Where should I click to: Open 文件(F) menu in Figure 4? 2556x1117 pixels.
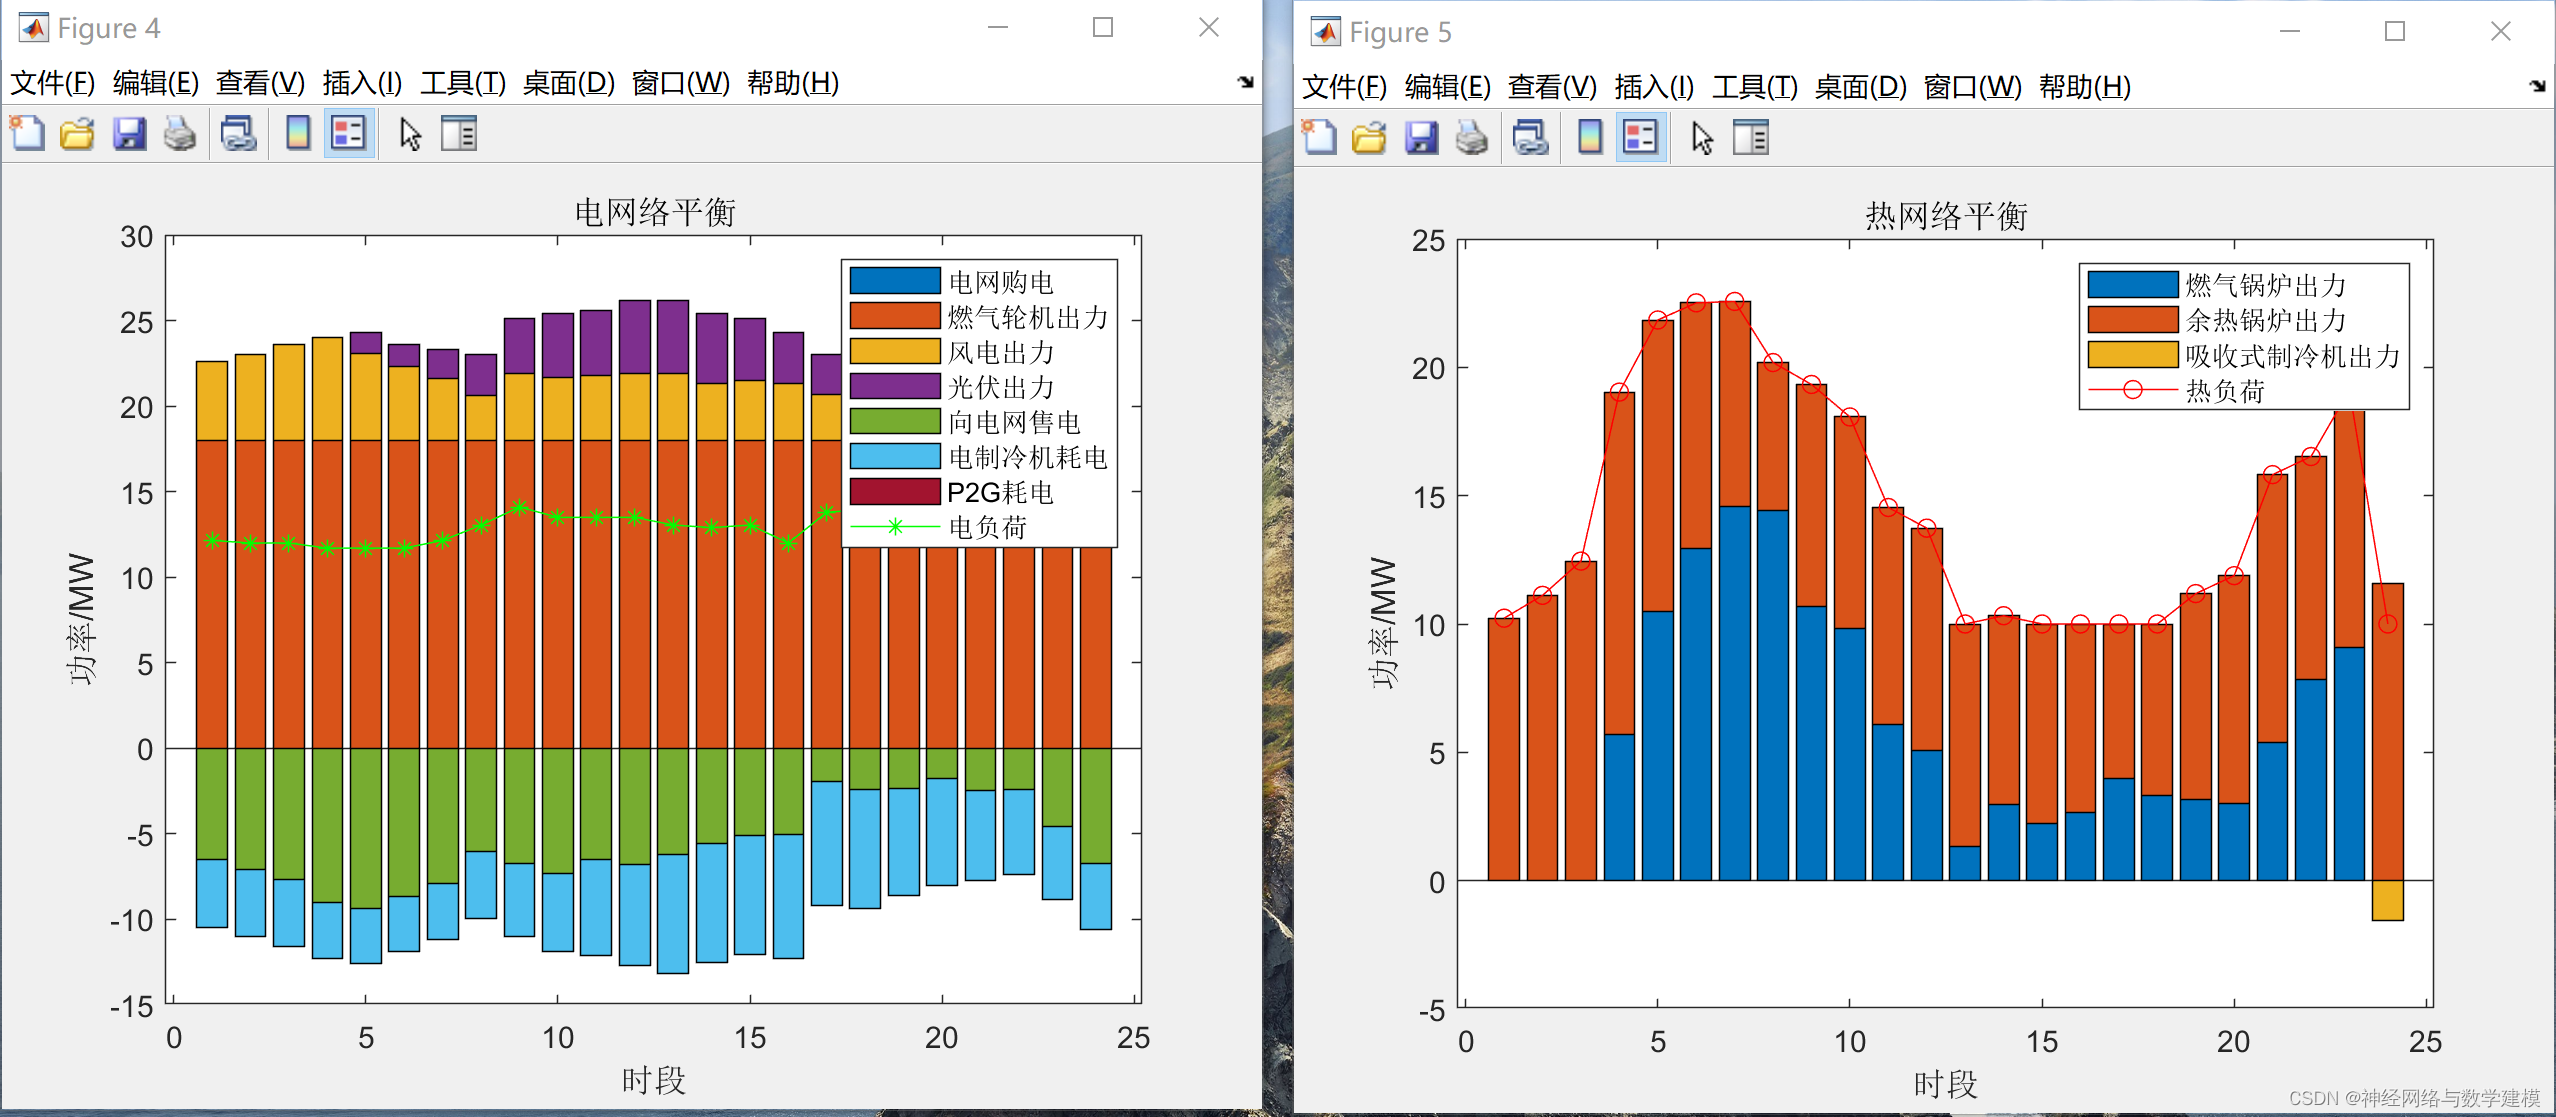(52, 82)
